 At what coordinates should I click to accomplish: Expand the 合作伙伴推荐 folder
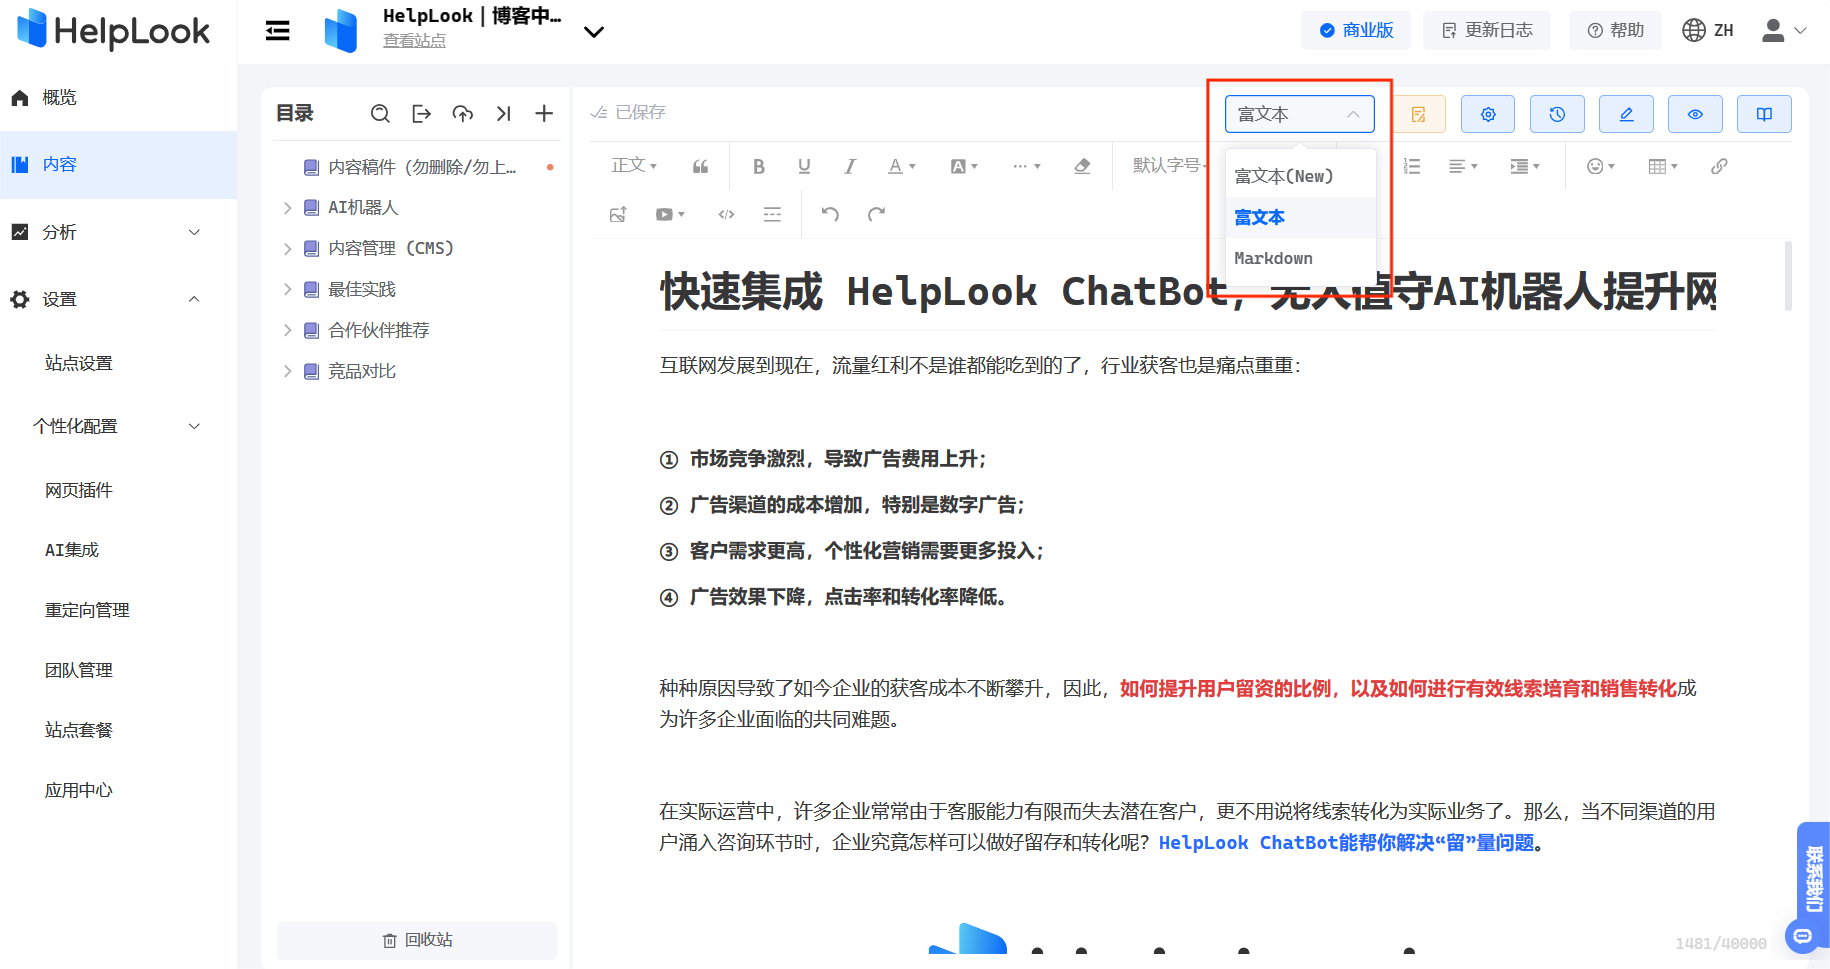pos(287,331)
